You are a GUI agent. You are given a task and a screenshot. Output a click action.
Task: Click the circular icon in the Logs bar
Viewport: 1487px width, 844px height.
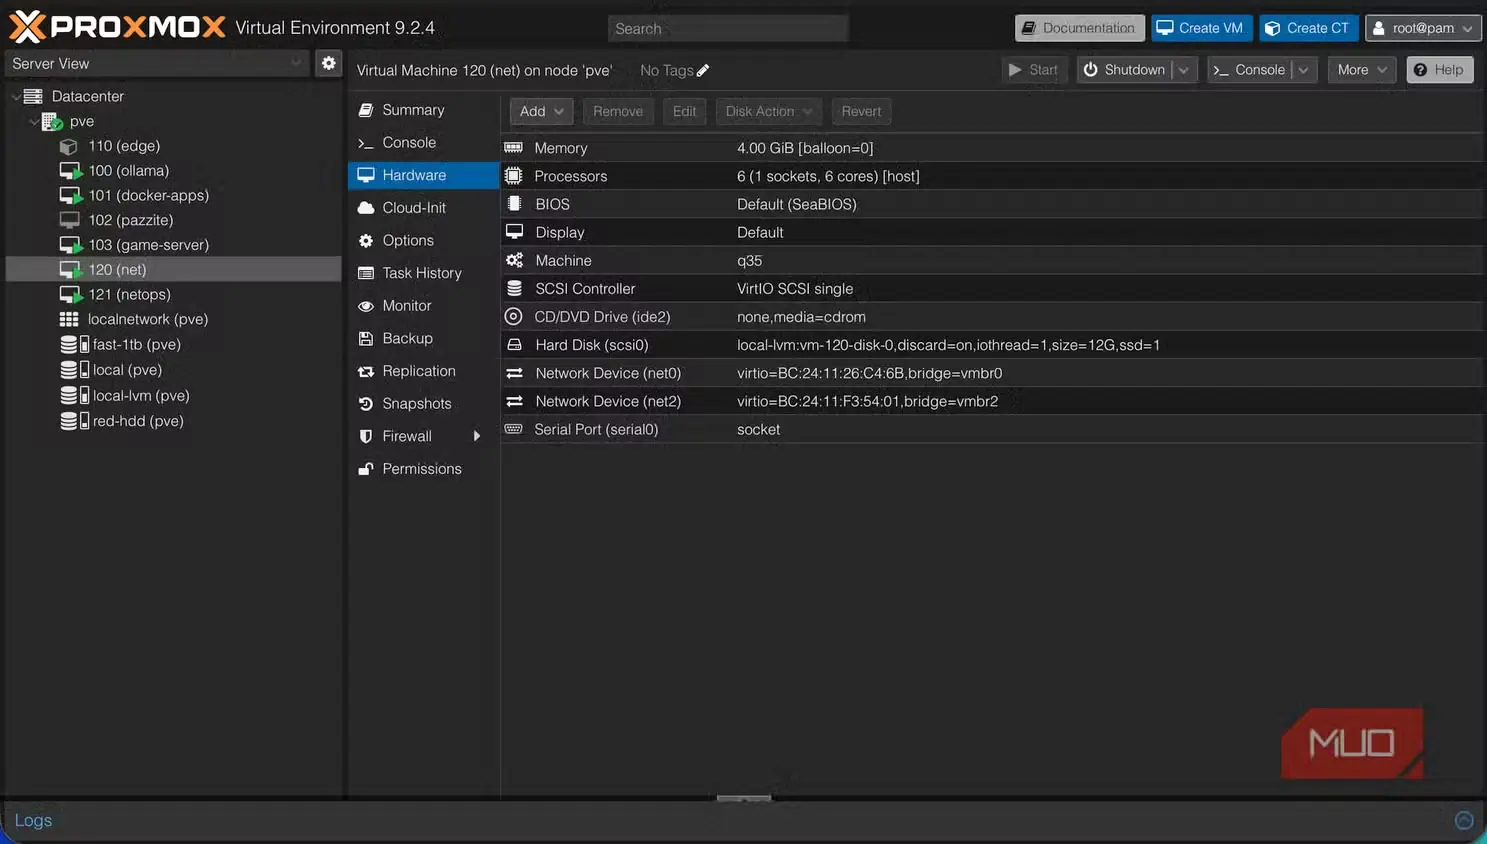click(x=1464, y=821)
